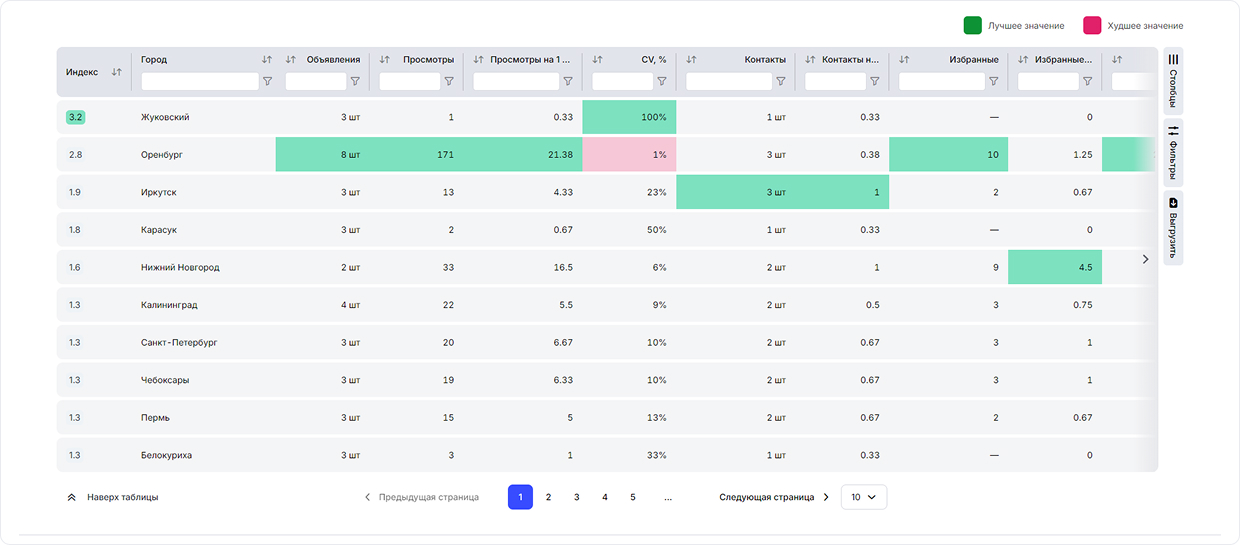The image size is (1240, 545).
Task: Go to page 2
Action: click(x=548, y=497)
